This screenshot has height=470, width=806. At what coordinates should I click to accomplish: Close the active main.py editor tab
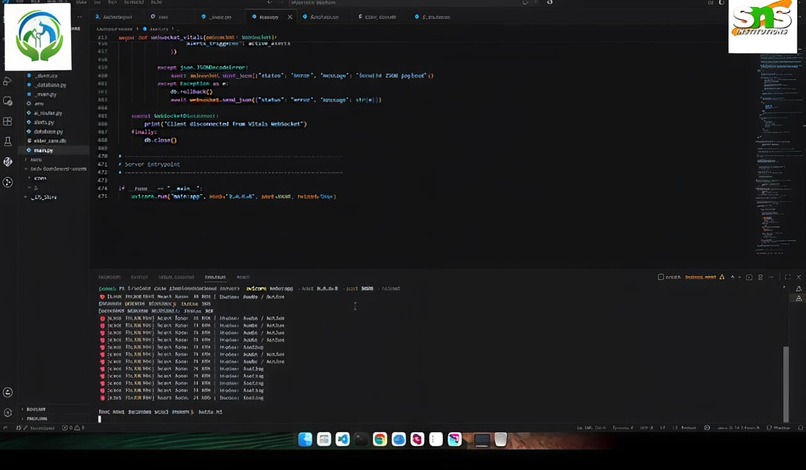(290, 17)
